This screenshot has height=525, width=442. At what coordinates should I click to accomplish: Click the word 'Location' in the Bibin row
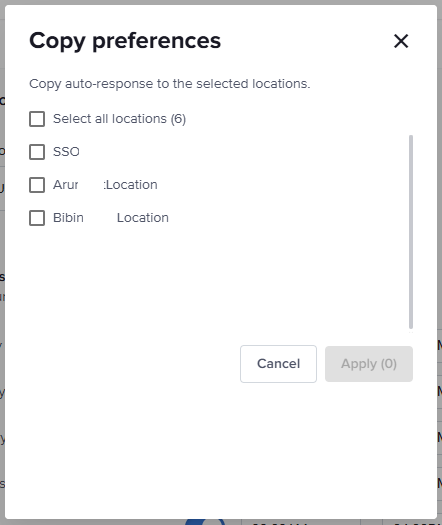143,218
